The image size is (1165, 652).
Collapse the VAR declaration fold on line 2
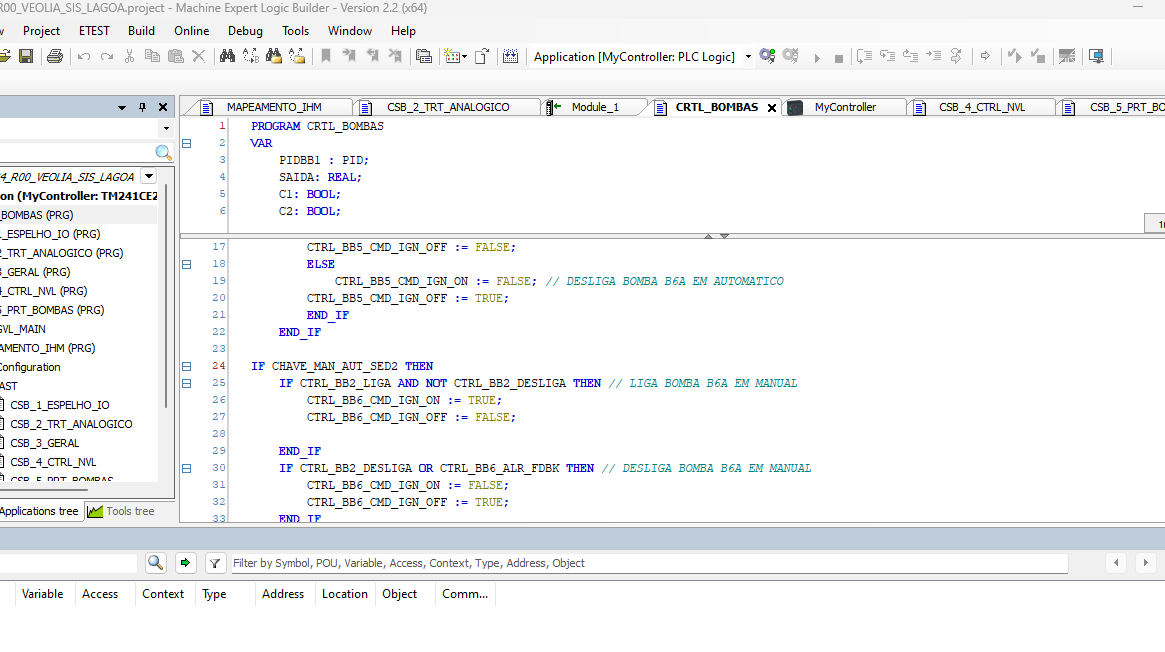(187, 143)
